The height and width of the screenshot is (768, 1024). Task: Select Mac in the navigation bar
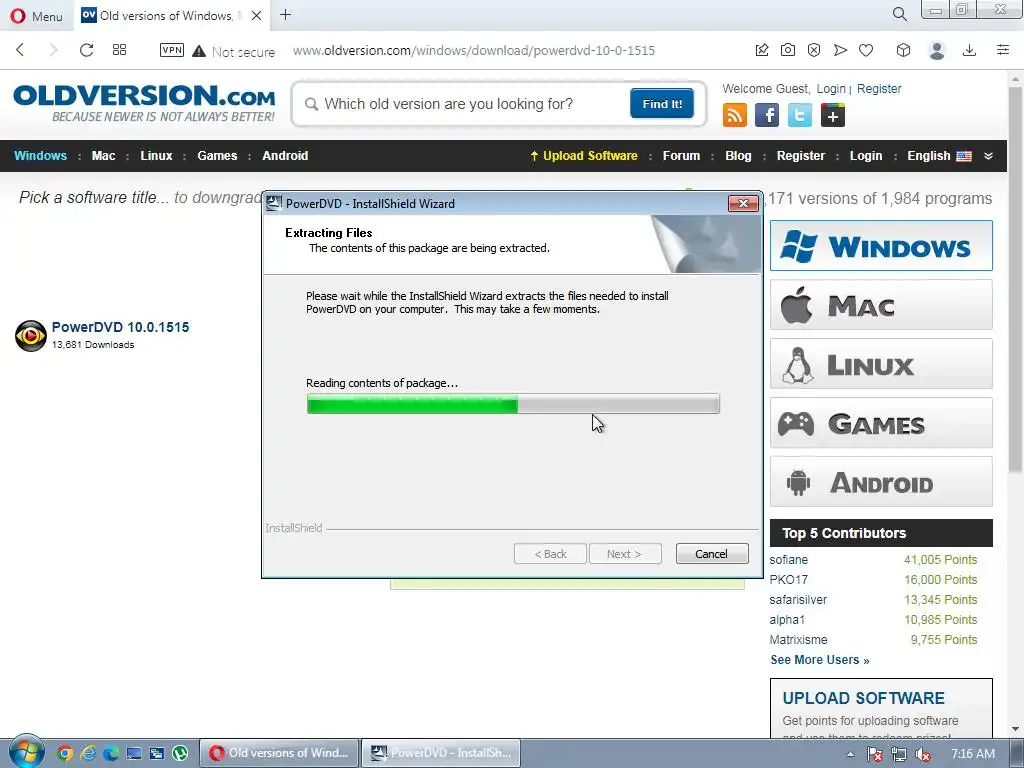coord(103,155)
